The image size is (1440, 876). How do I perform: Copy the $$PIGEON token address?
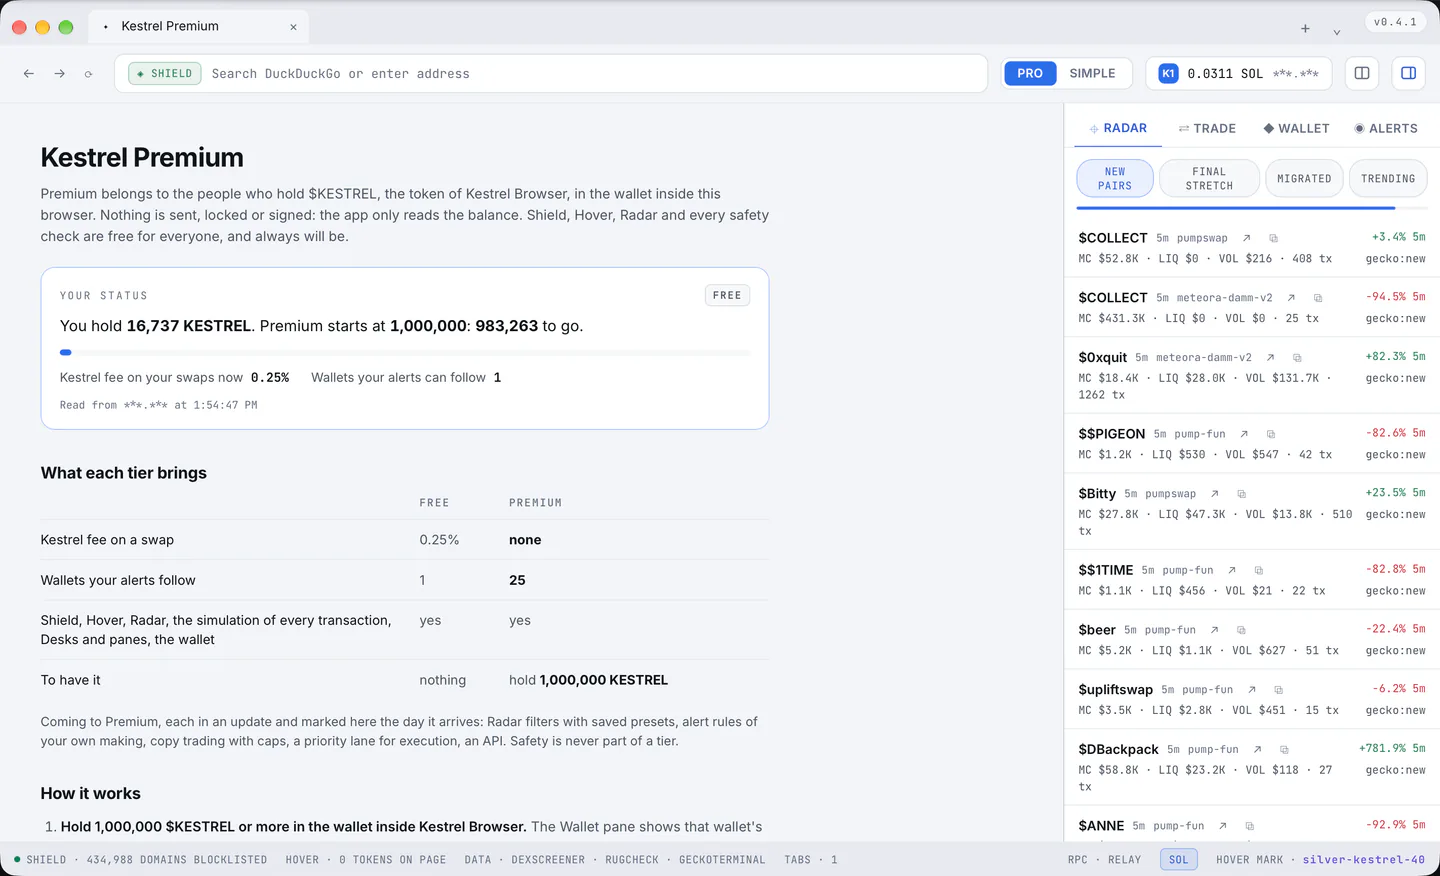coord(1271,434)
